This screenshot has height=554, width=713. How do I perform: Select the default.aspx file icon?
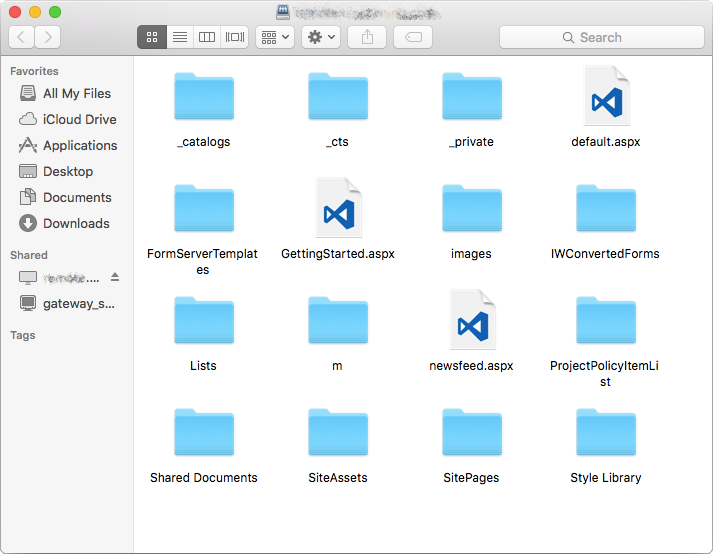pyautogui.click(x=606, y=98)
